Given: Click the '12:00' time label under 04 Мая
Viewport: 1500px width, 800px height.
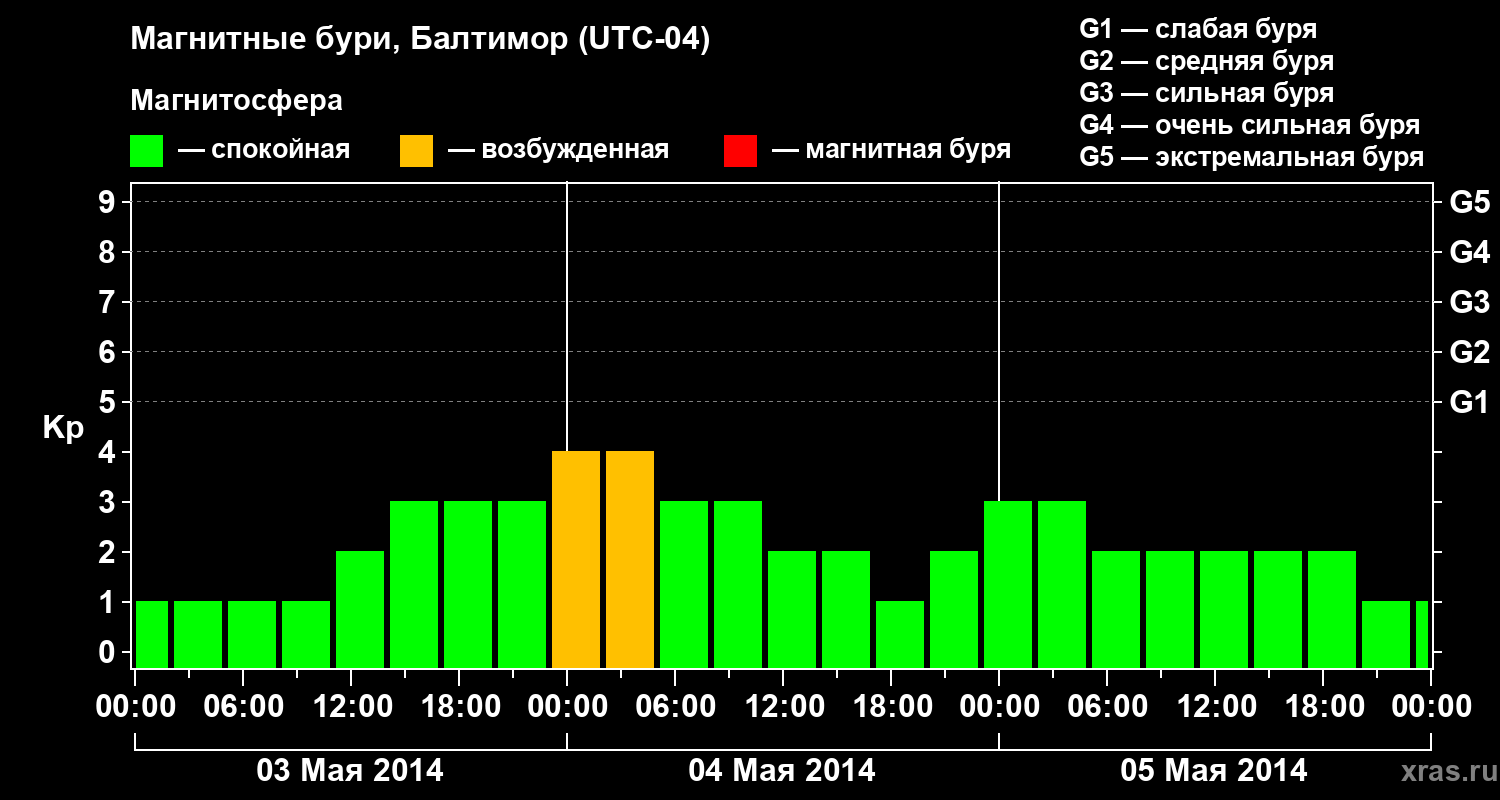Looking at the screenshot, I should (x=783, y=707).
